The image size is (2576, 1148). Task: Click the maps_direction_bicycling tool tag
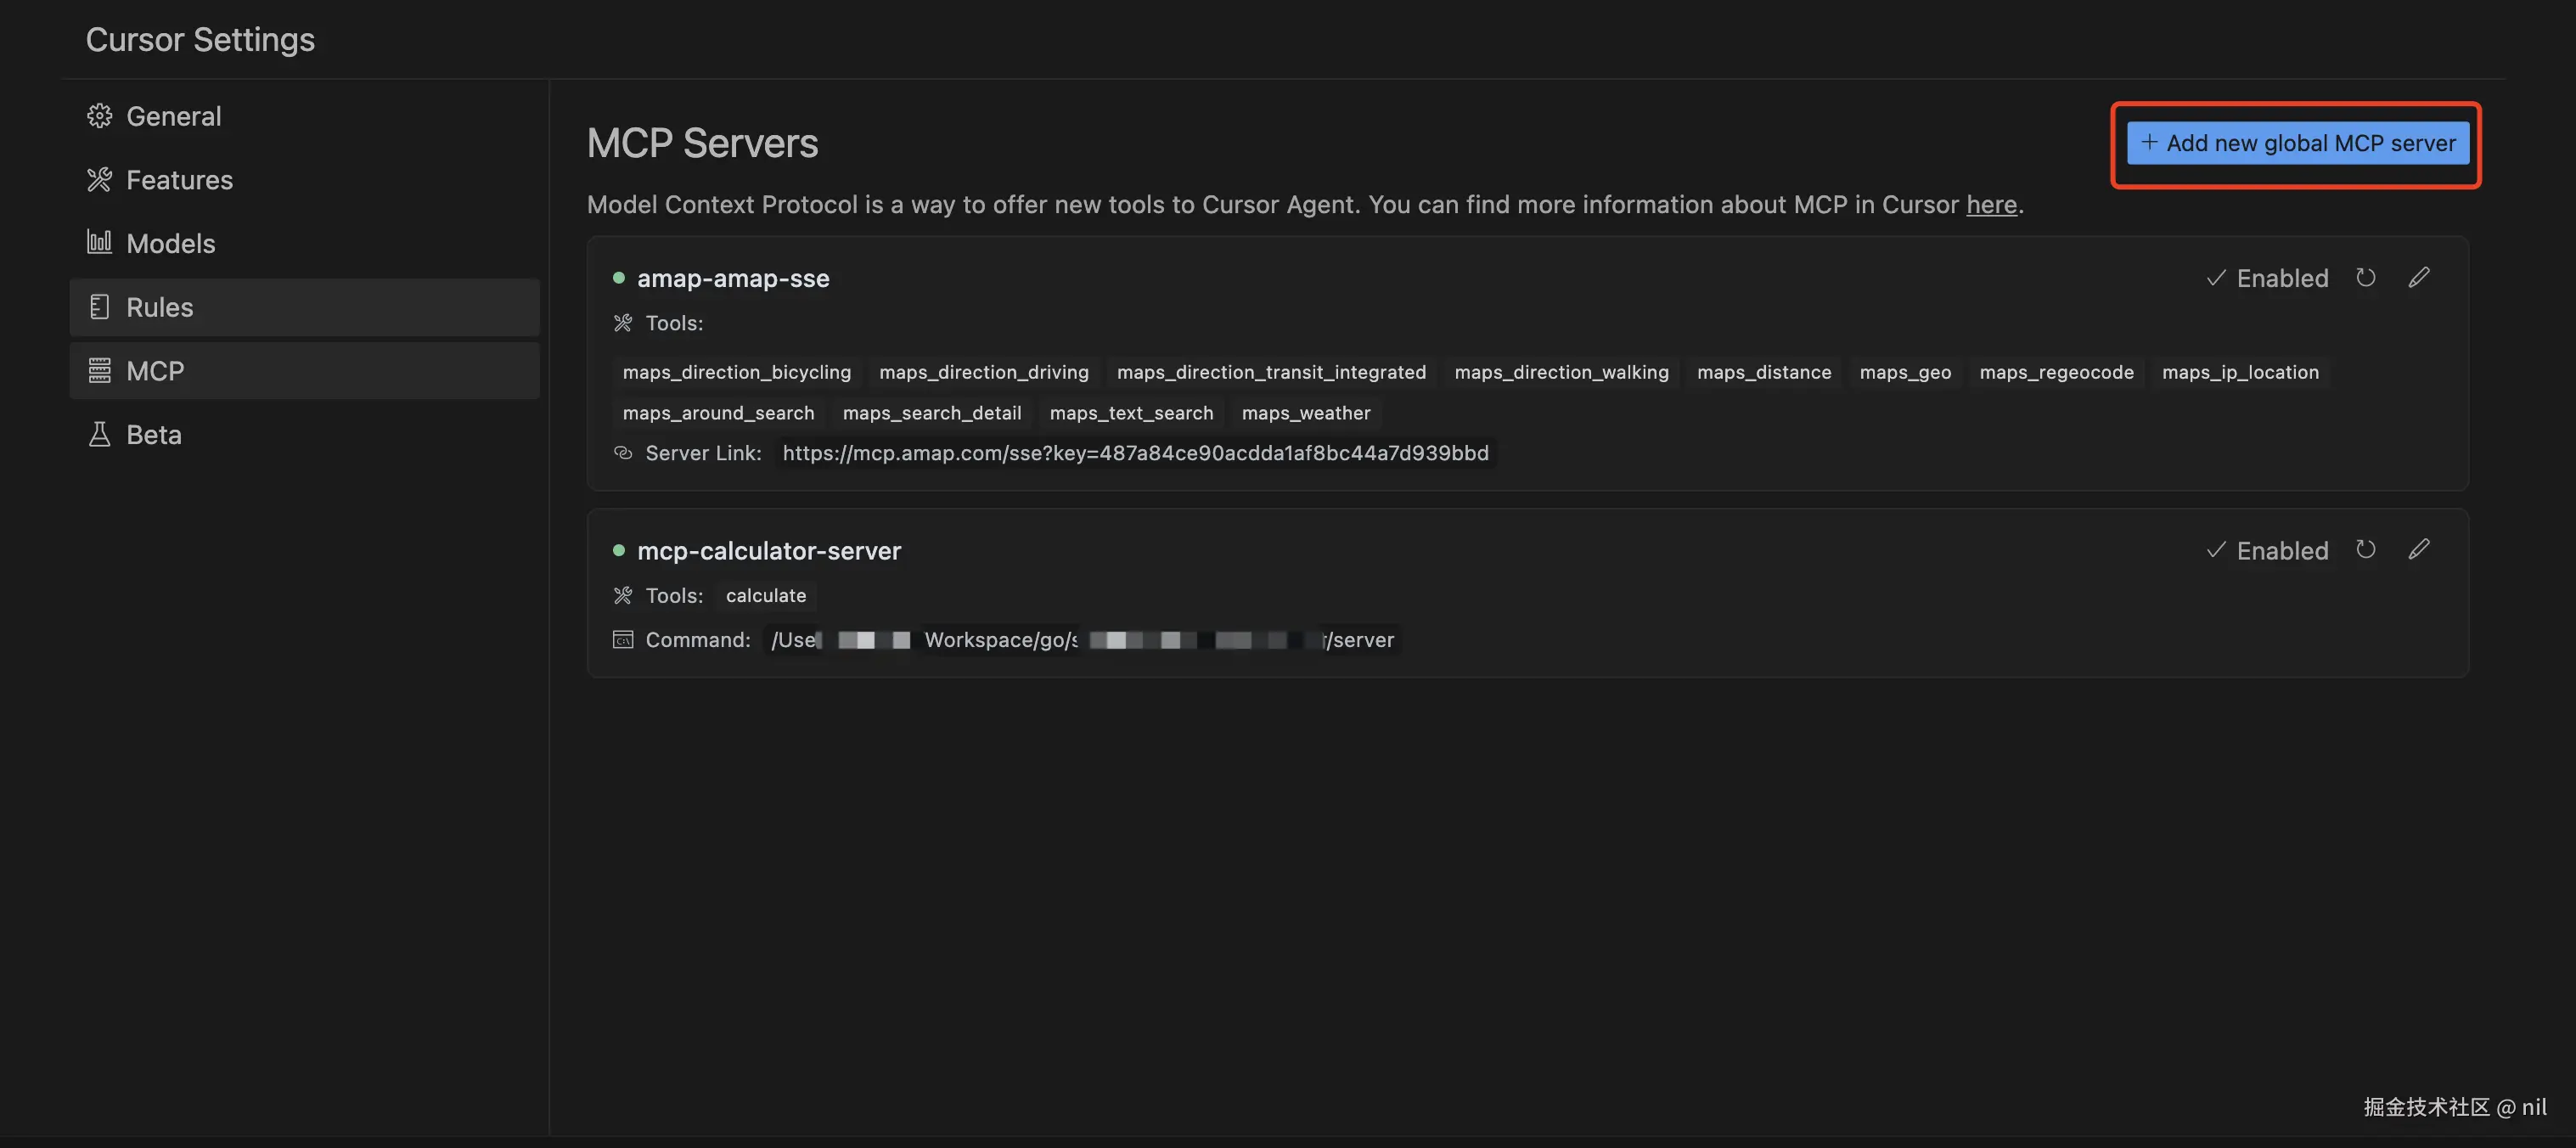(736, 372)
